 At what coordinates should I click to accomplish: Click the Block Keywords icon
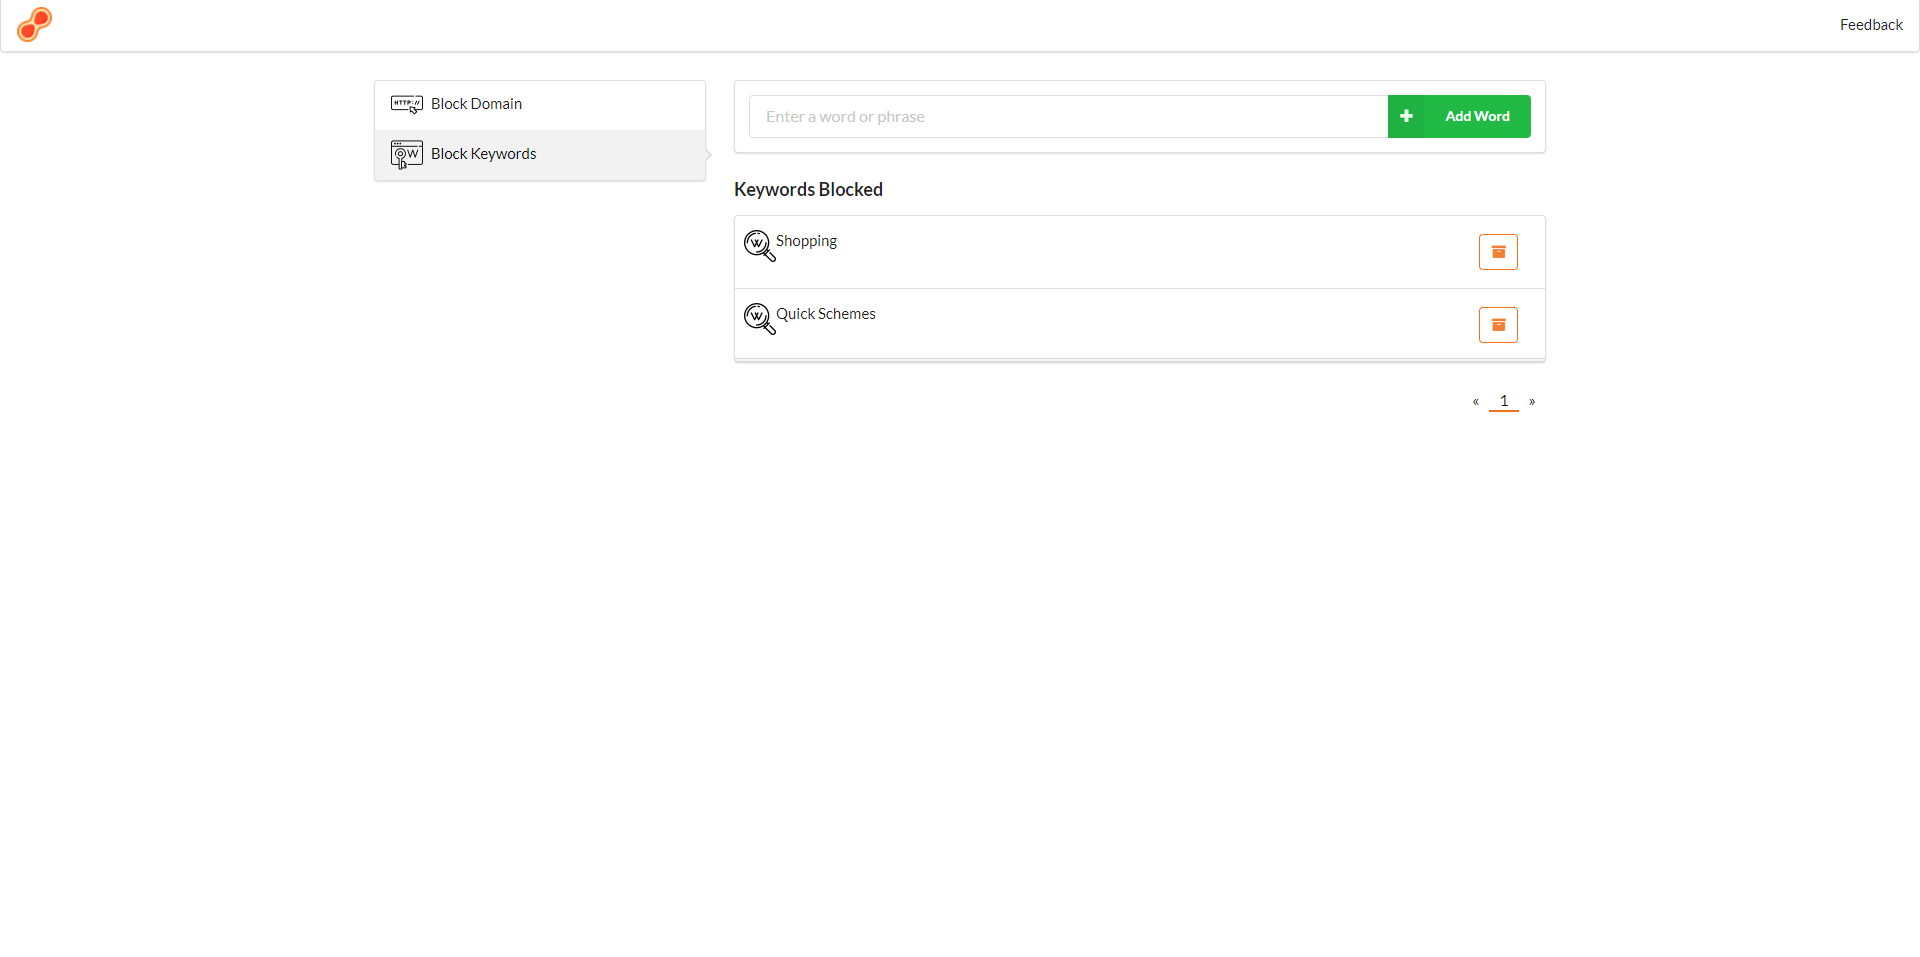[407, 155]
